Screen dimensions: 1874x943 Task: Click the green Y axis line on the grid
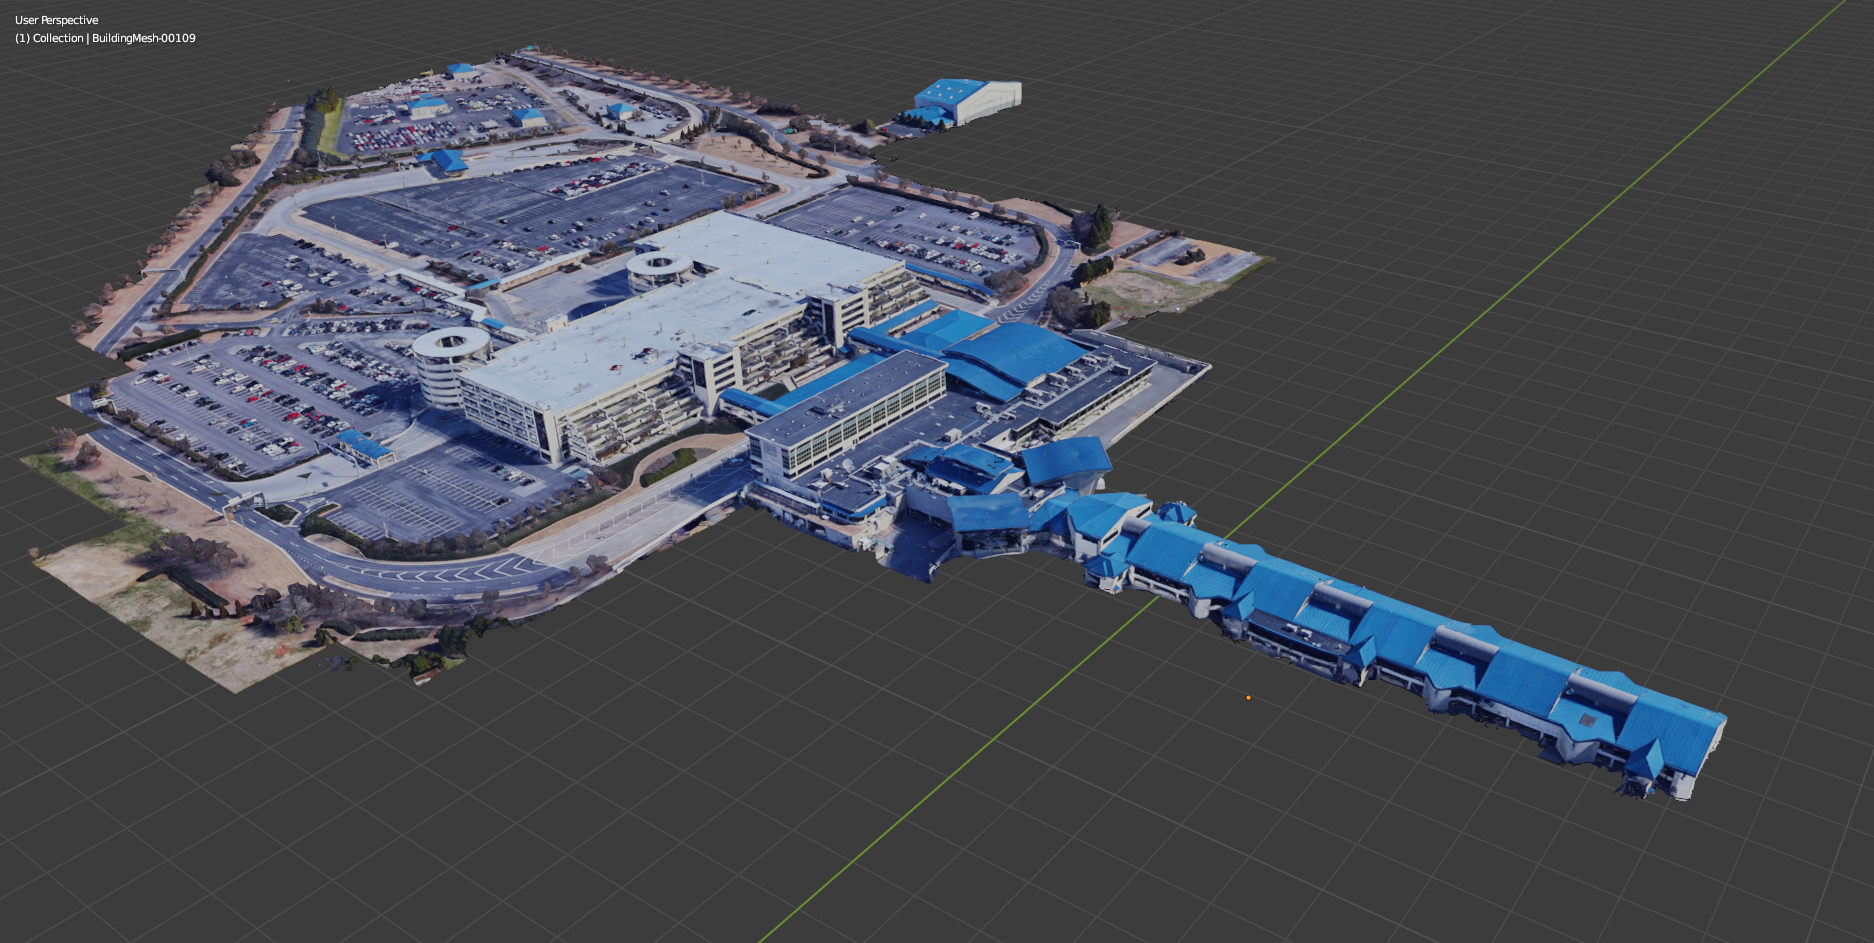1300,473
